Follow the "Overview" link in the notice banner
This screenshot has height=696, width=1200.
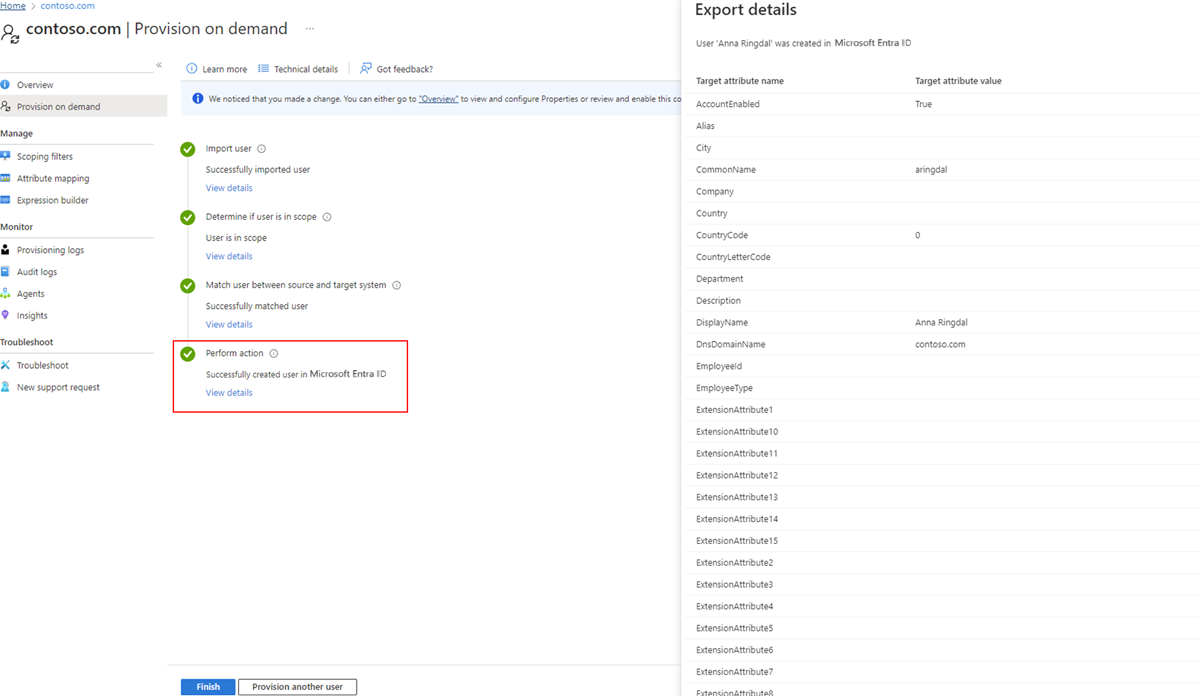pyautogui.click(x=438, y=99)
